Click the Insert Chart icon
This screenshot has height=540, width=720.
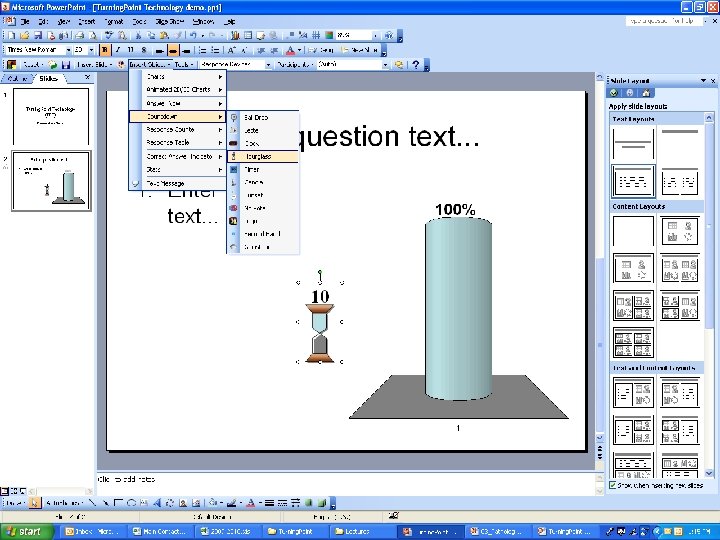pos(235,35)
